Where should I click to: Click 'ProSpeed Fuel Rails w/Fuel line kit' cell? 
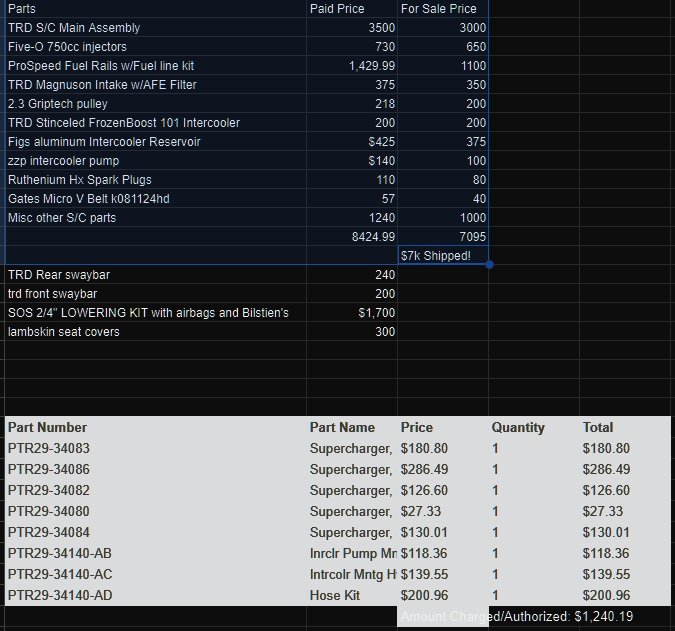155,65
